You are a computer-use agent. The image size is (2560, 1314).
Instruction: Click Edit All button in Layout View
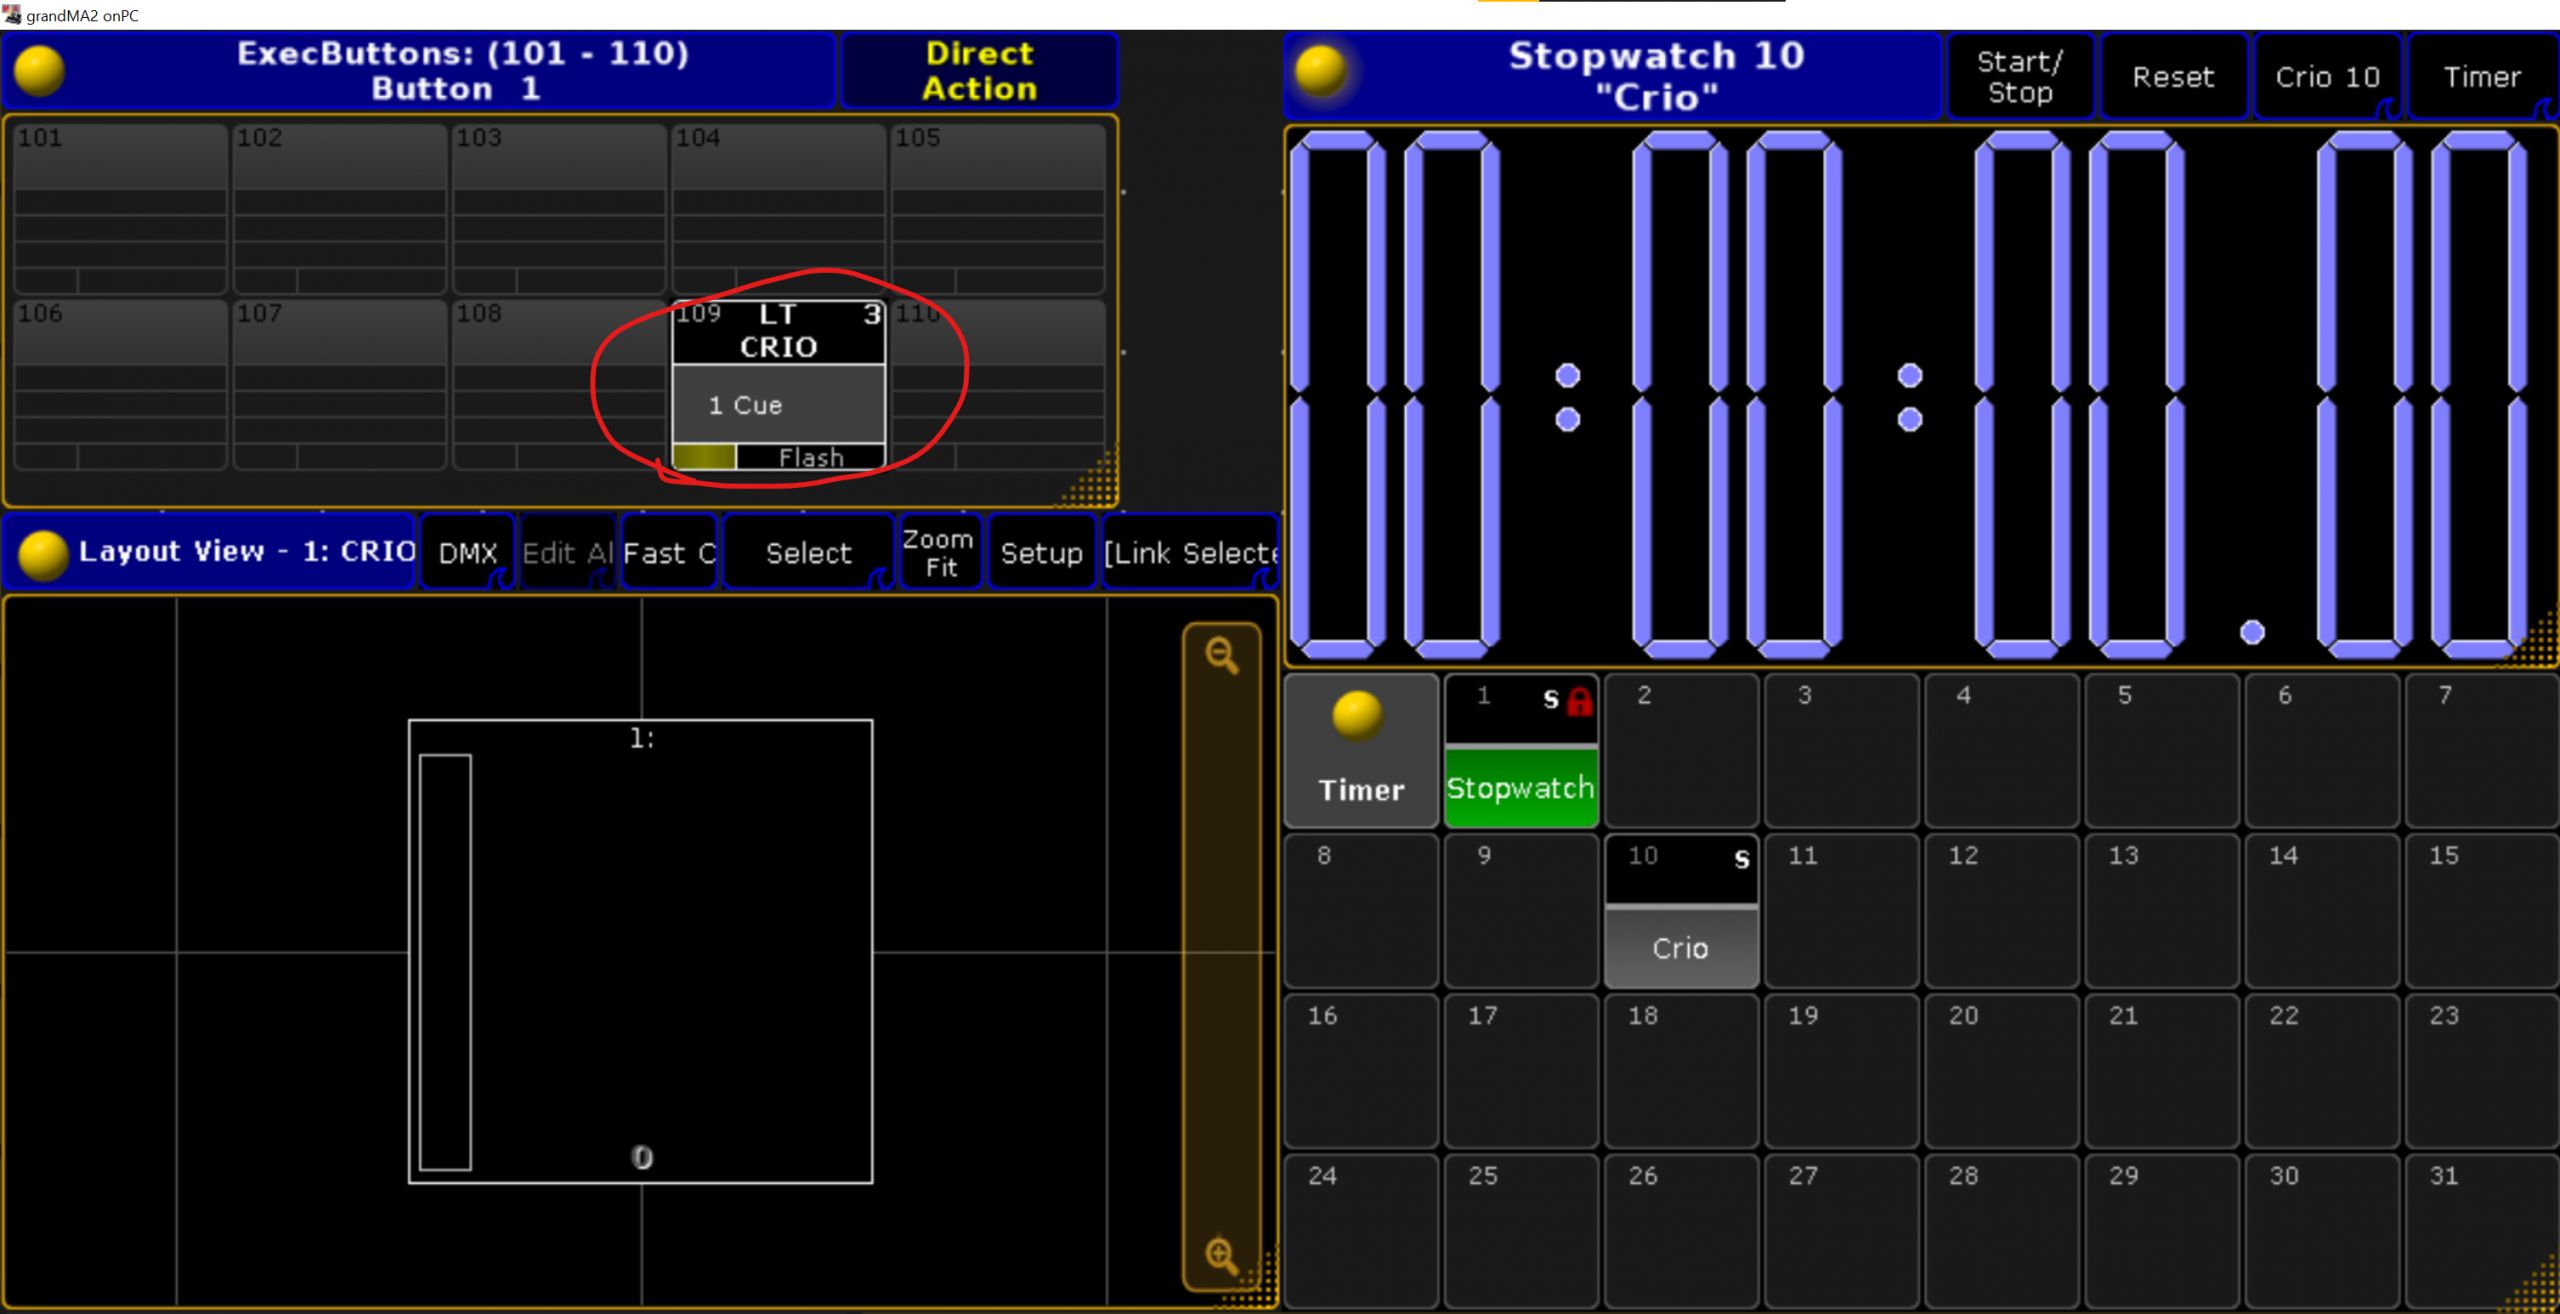[567, 553]
